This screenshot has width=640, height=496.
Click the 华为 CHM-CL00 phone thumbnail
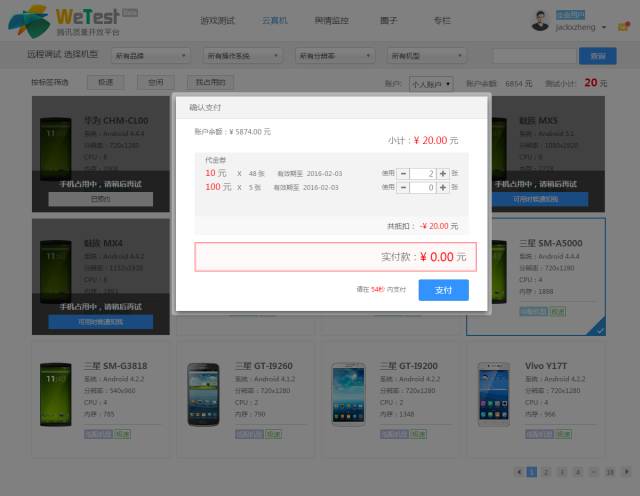point(56,148)
